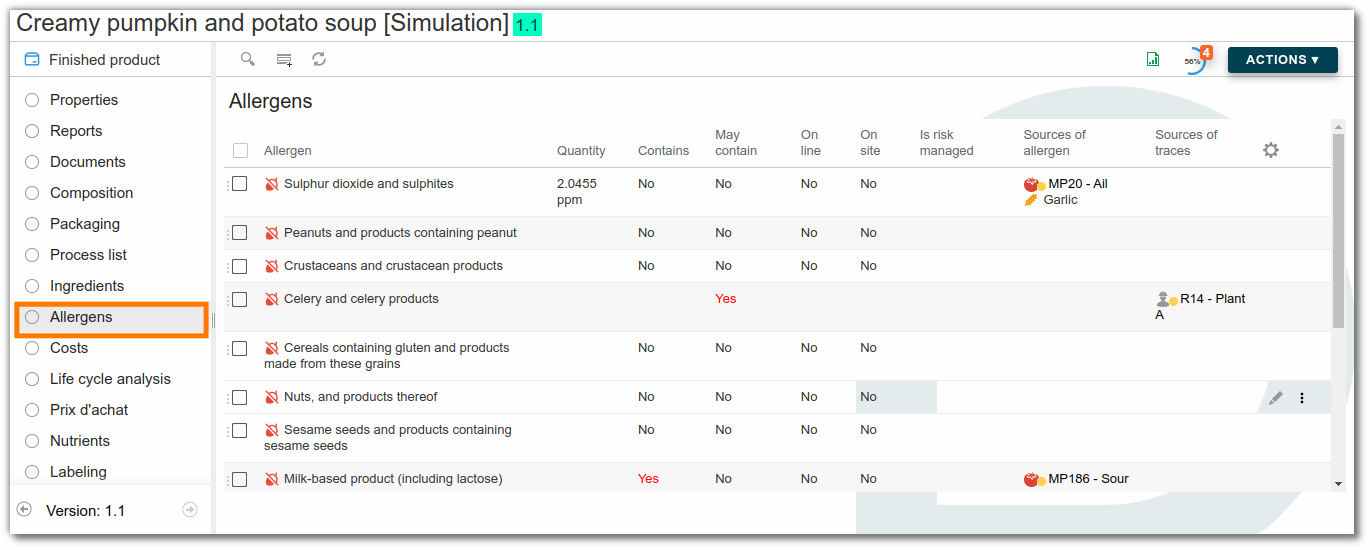
Task: Switch to the Nutrients section
Action: (x=80, y=441)
